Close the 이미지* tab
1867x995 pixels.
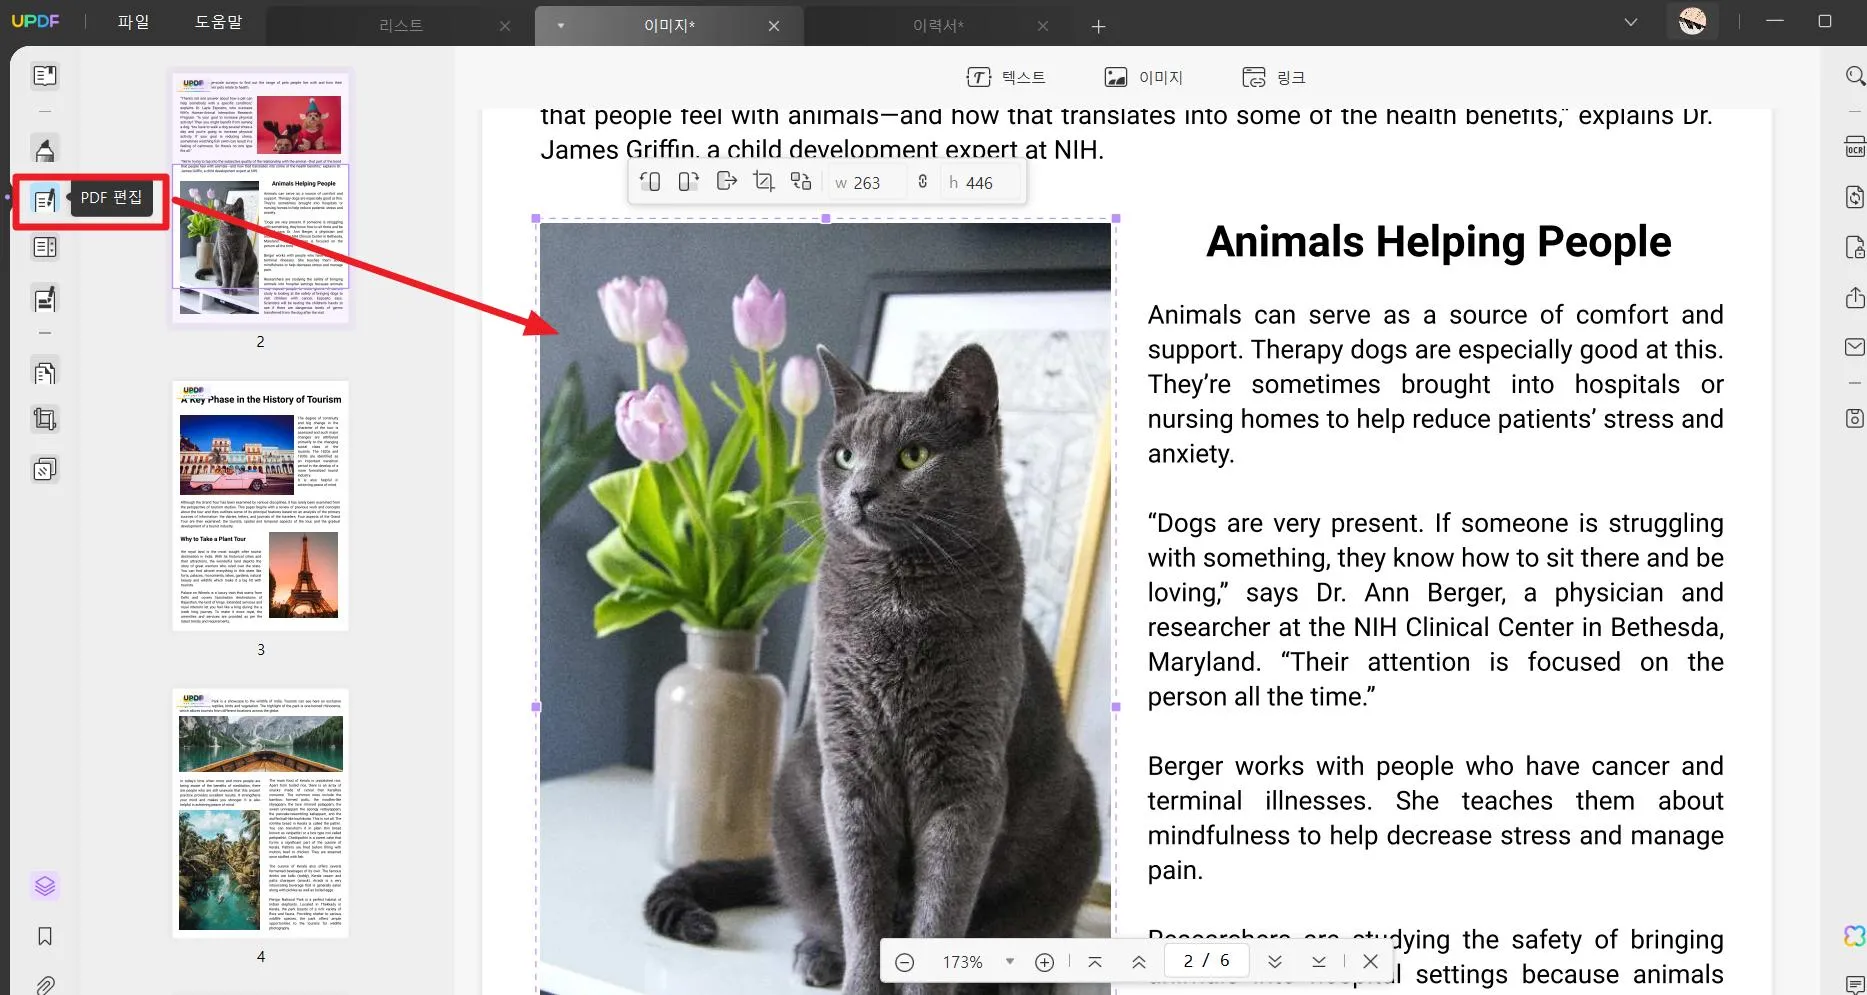(774, 26)
